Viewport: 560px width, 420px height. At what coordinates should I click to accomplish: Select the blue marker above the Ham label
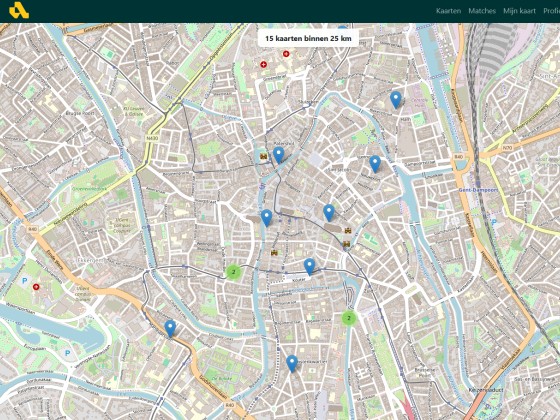pyautogui.click(x=396, y=100)
